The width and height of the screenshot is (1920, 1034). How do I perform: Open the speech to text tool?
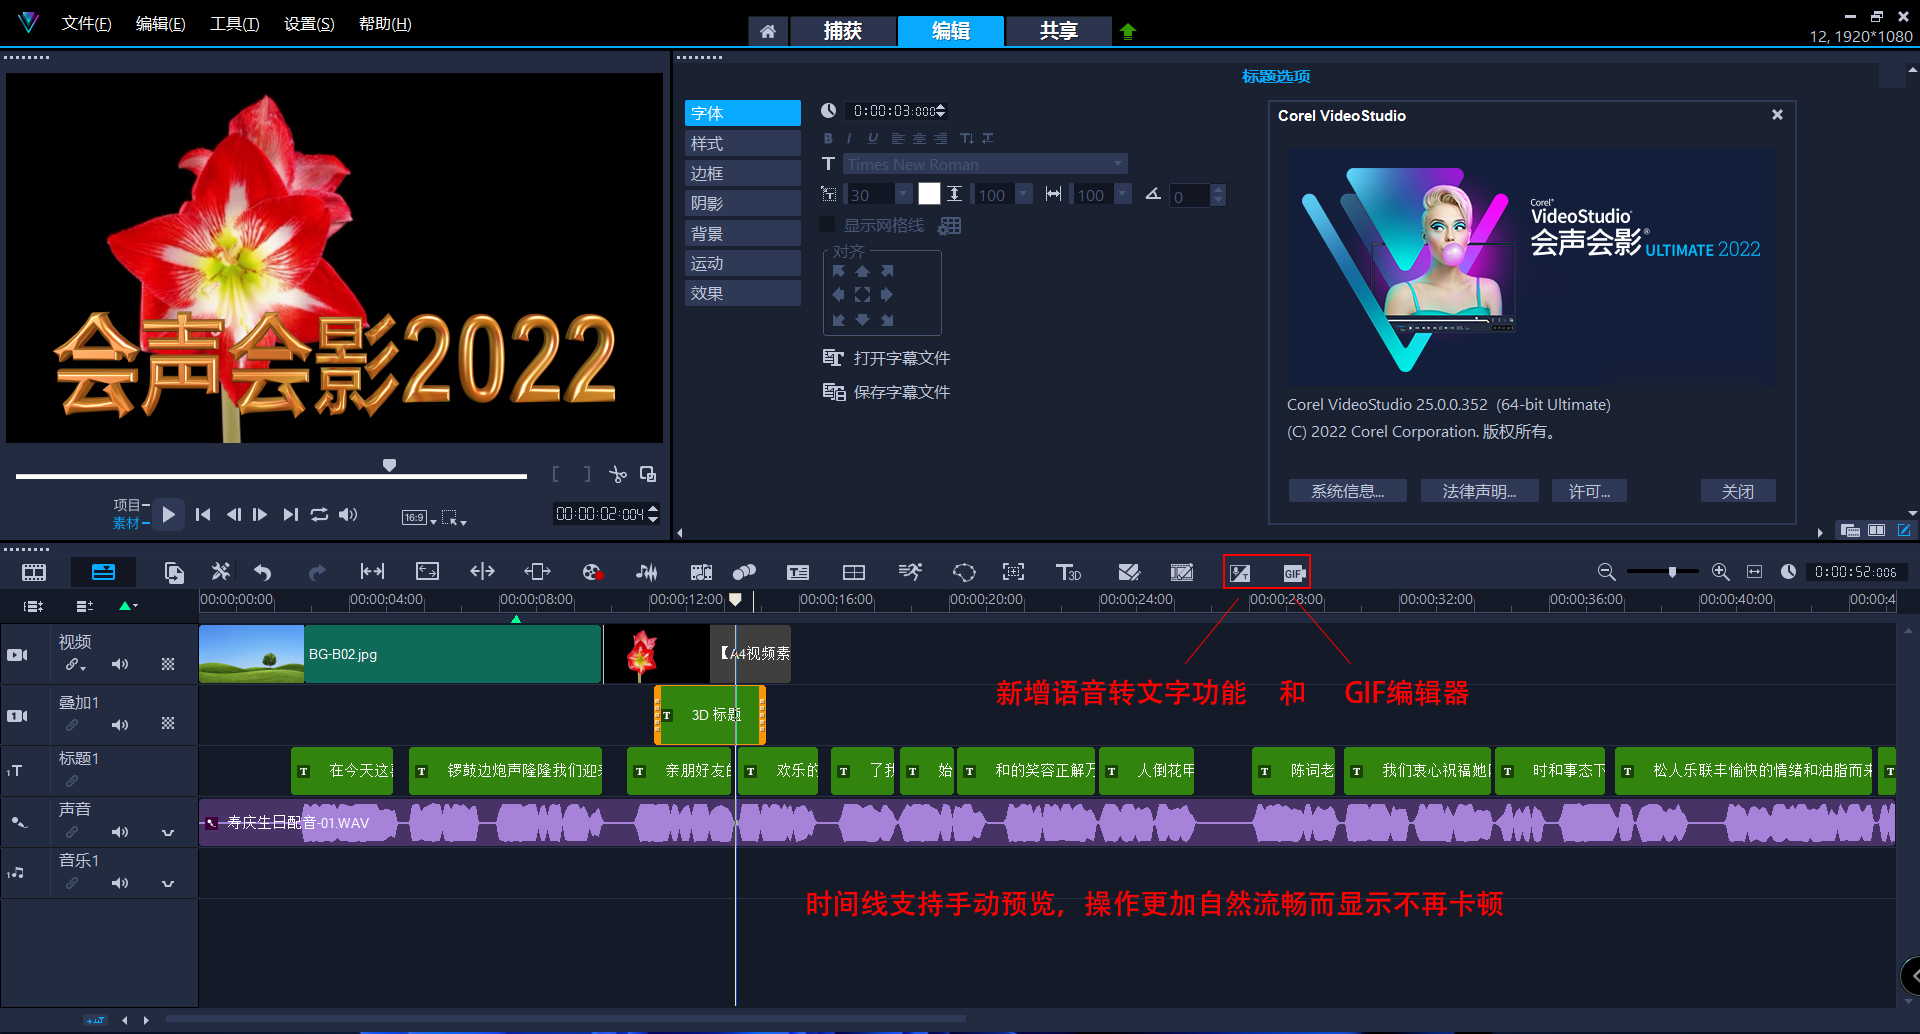point(1240,573)
